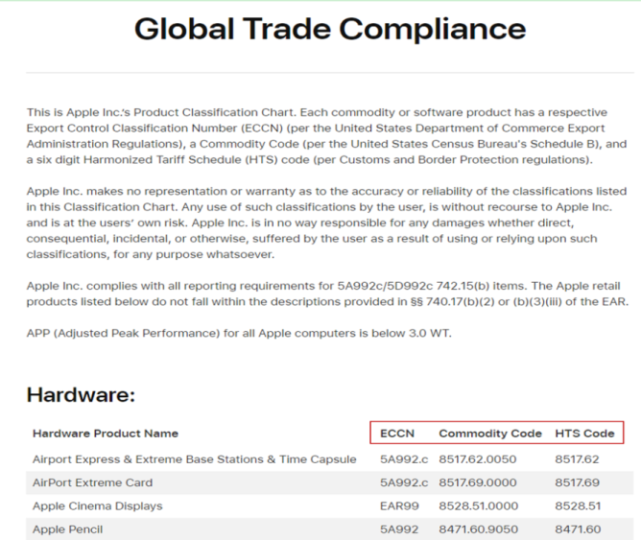Click the Commodity Code column header
The image size is (641, 540).
[x=490, y=433]
